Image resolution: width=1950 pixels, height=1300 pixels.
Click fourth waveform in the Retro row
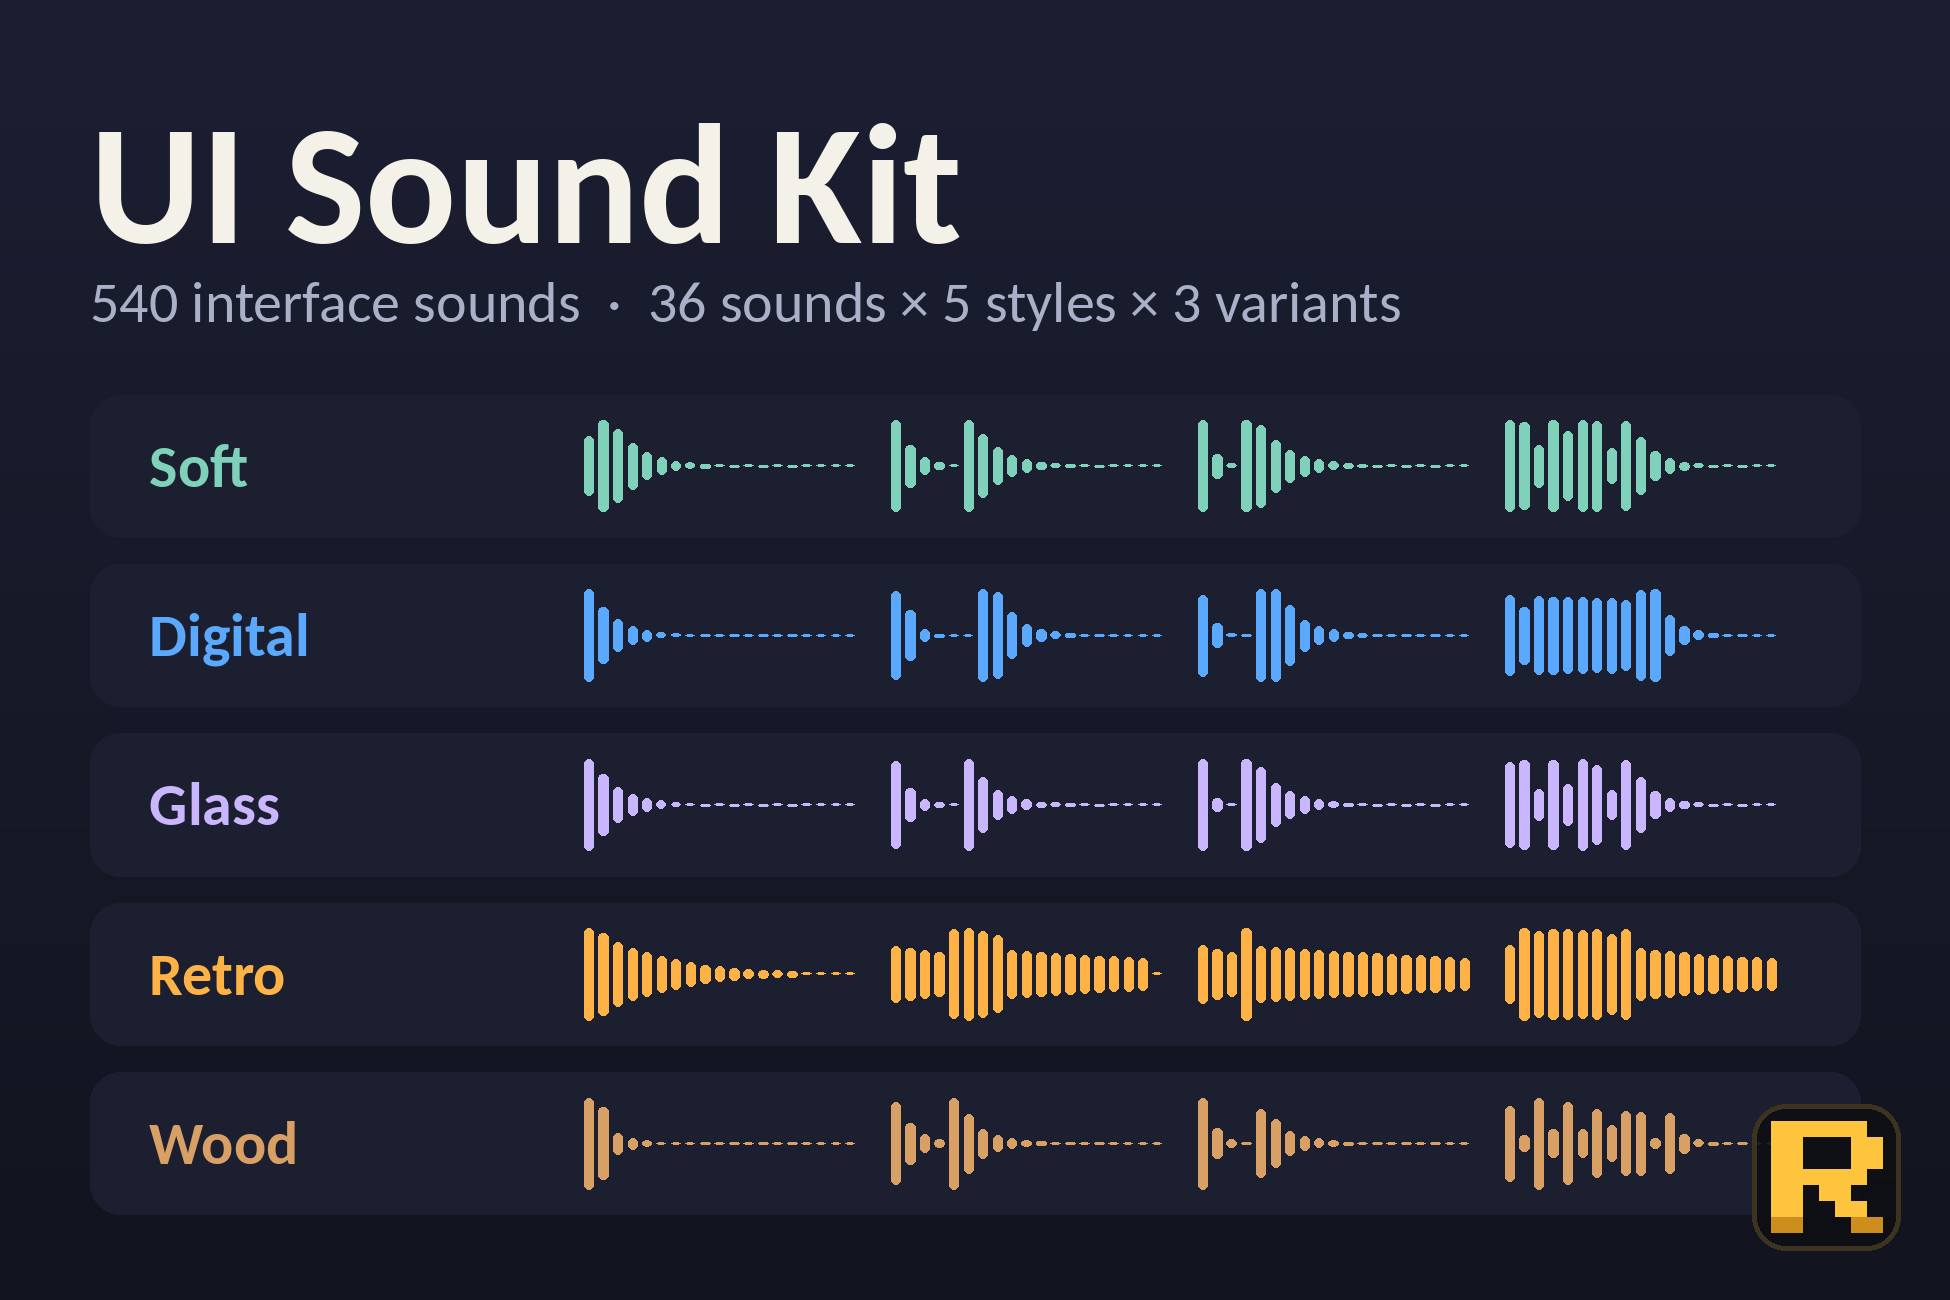tap(1641, 974)
